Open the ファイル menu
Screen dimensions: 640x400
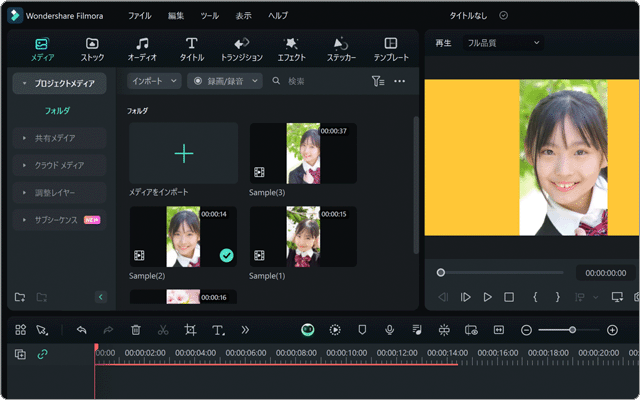[x=140, y=16]
